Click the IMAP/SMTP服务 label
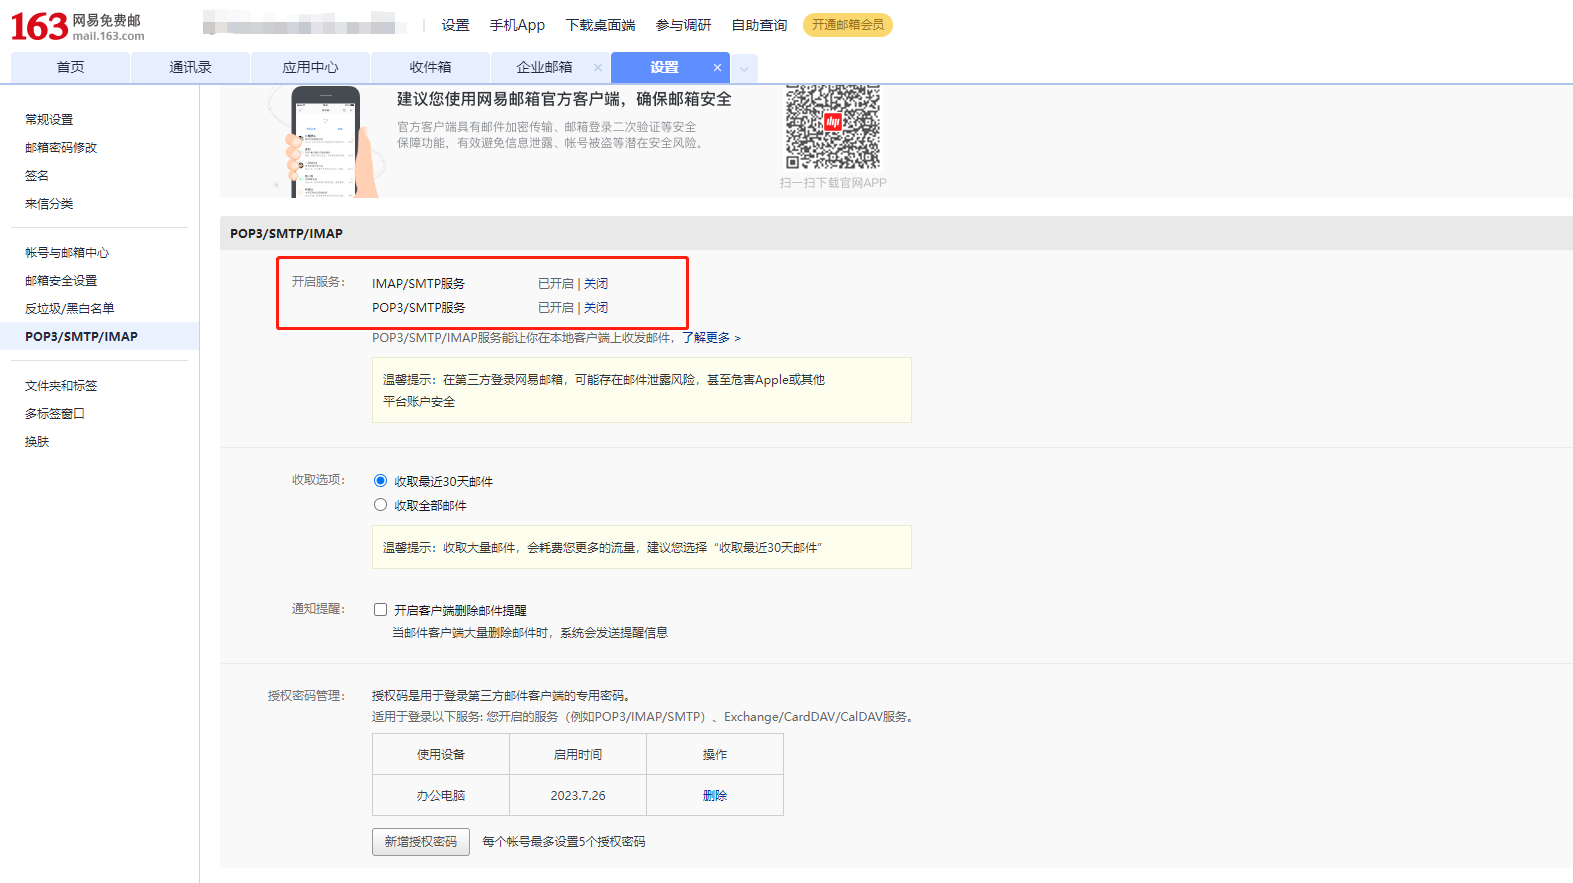 click(x=418, y=283)
